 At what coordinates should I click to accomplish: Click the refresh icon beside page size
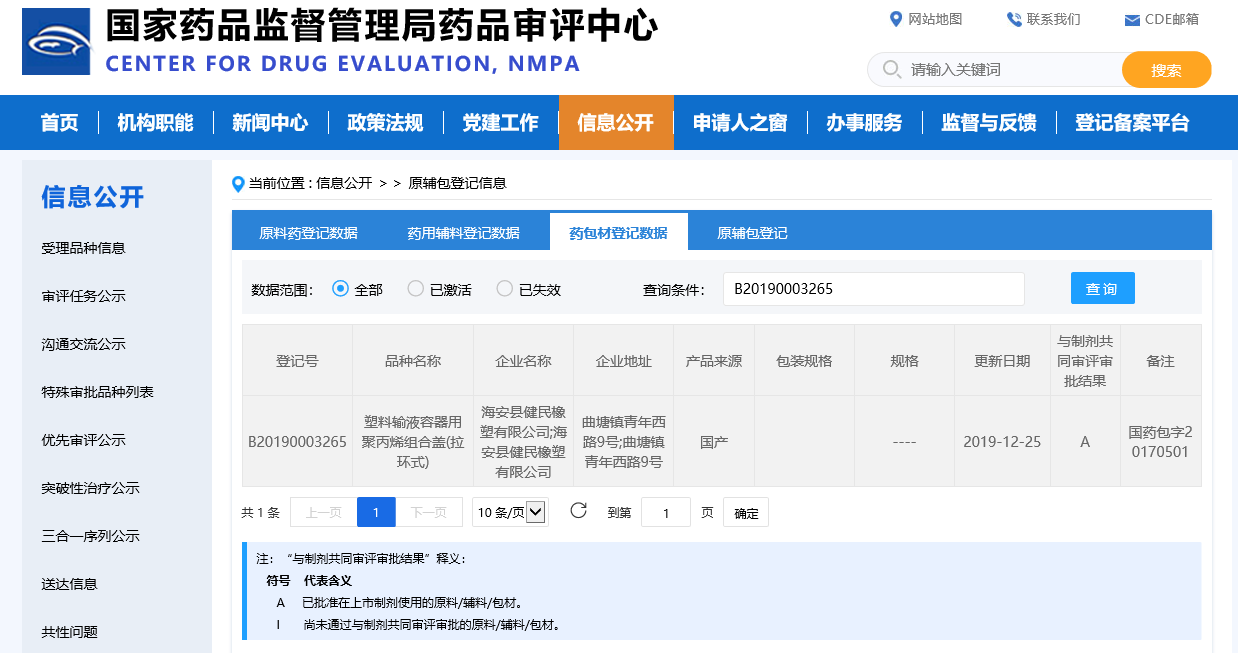[x=578, y=511]
